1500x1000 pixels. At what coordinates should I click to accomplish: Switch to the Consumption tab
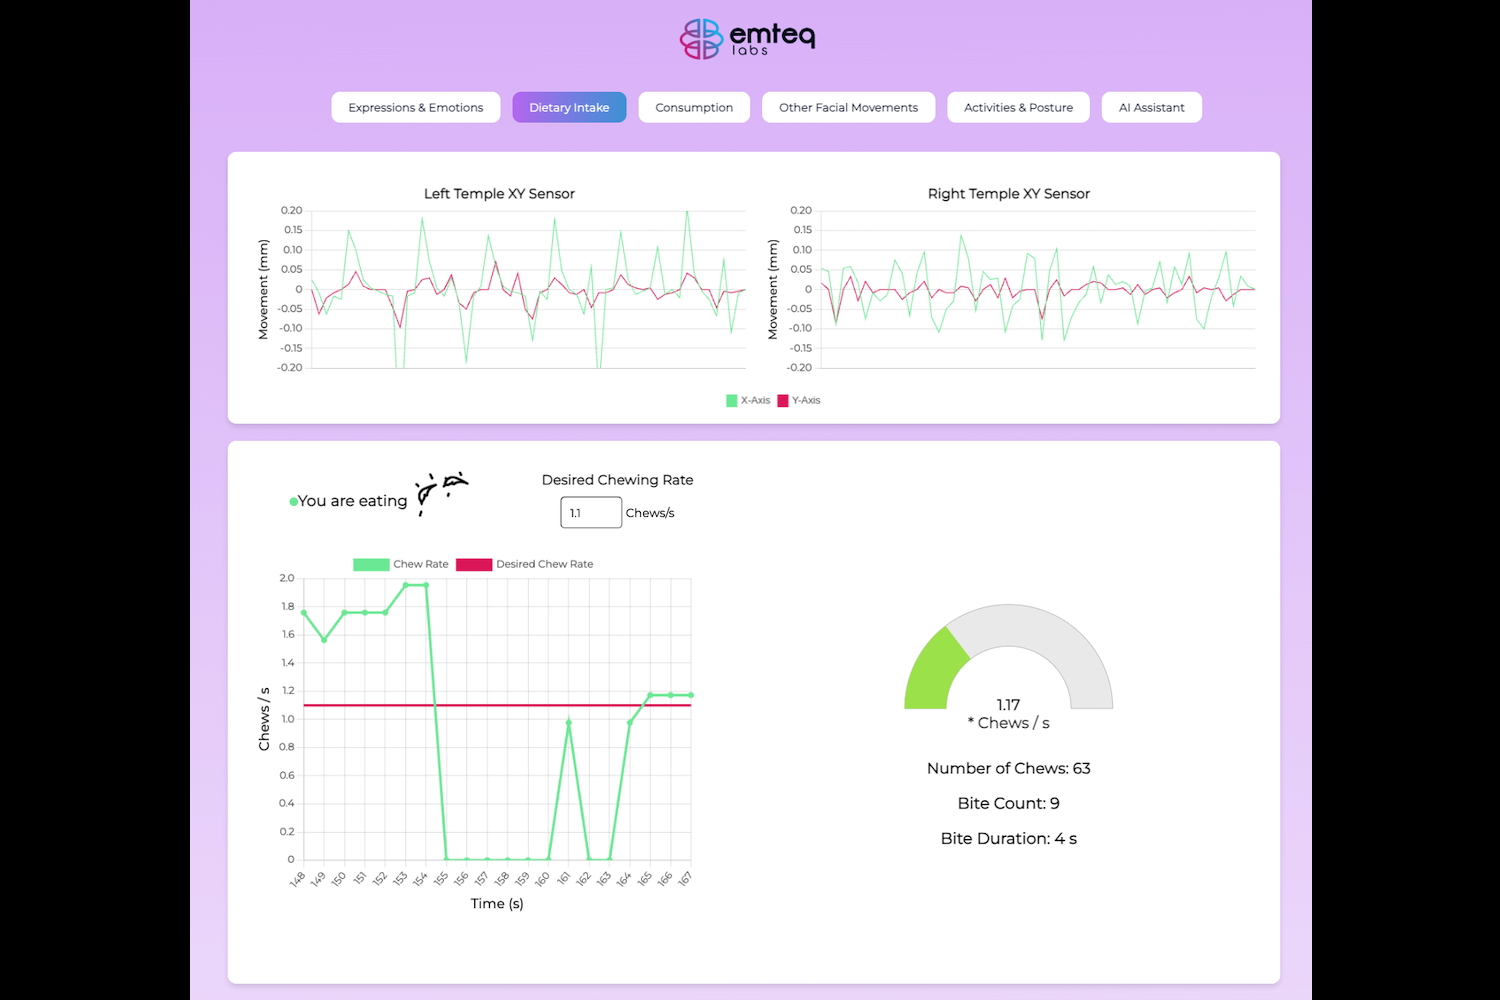coord(694,108)
